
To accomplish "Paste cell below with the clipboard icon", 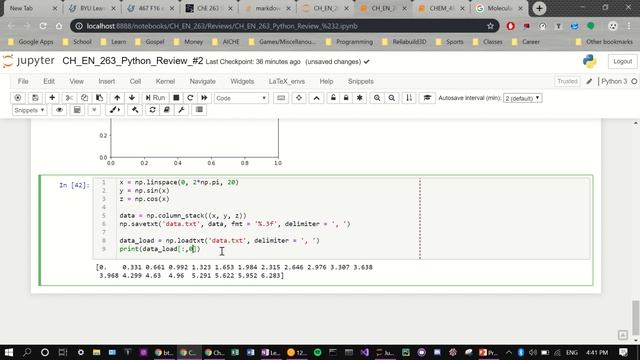I will pos(99,98).
